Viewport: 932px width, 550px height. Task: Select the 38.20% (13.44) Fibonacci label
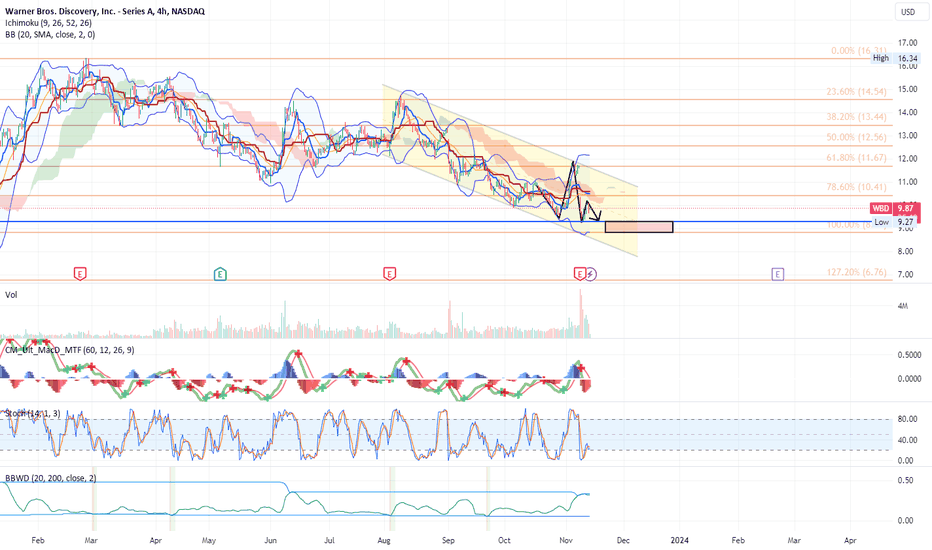(856, 117)
